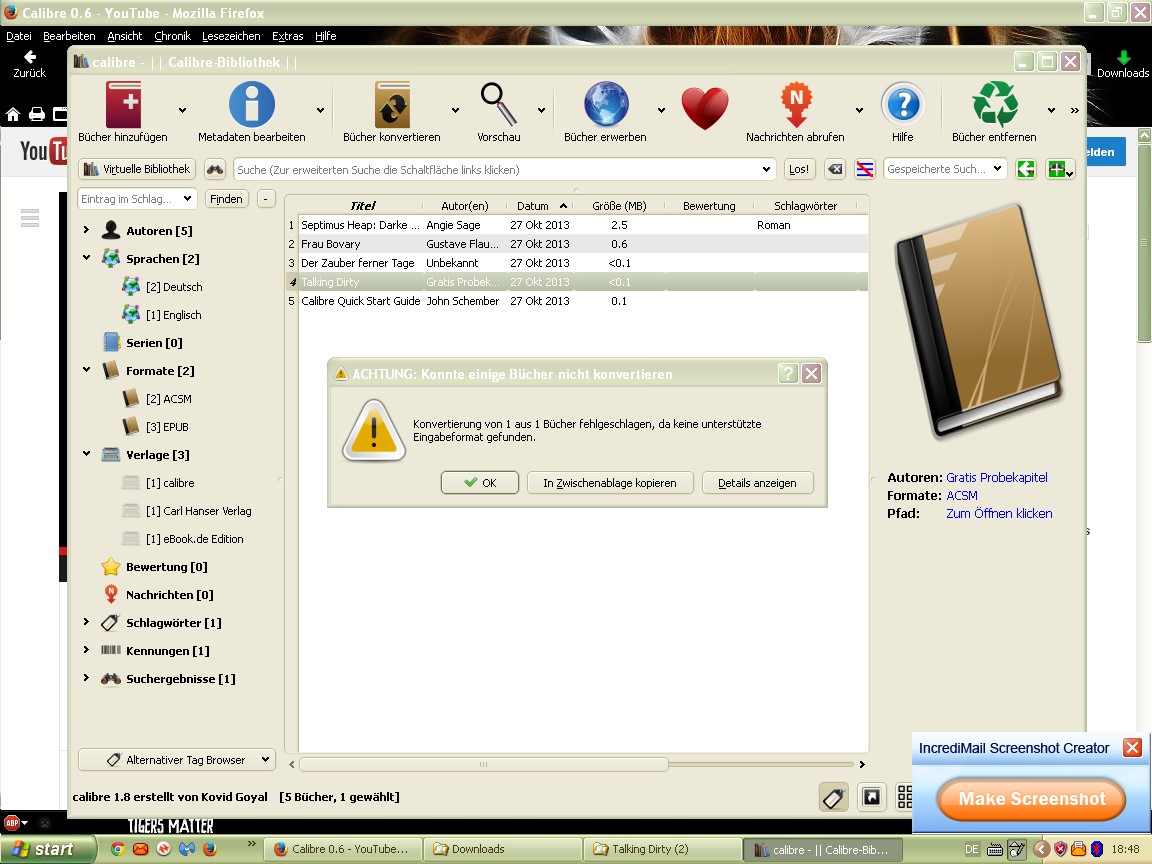Open Hilfe question mark icon
Image resolution: width=1152 pixels, height=864 pixels.
[903, 105]
